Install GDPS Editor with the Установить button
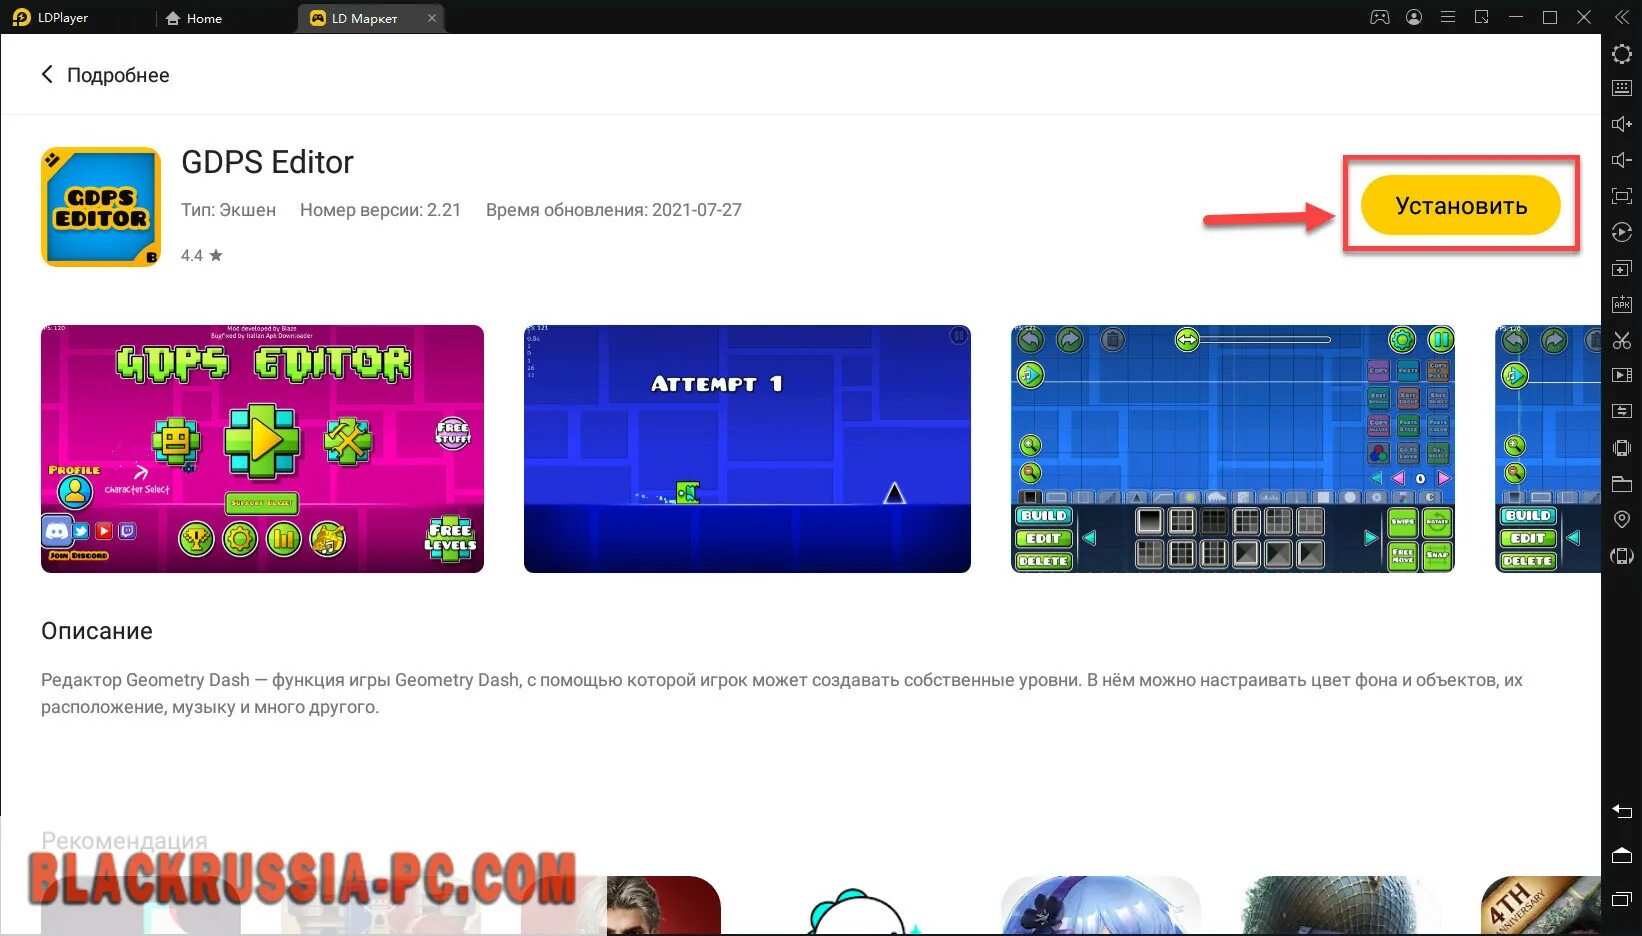Viewport: 1642px width, 936px height. tap(1460, 205)
